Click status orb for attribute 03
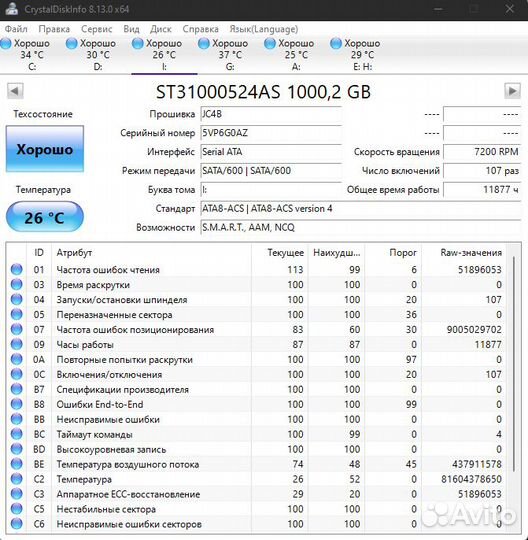 [x=16, y=284]
